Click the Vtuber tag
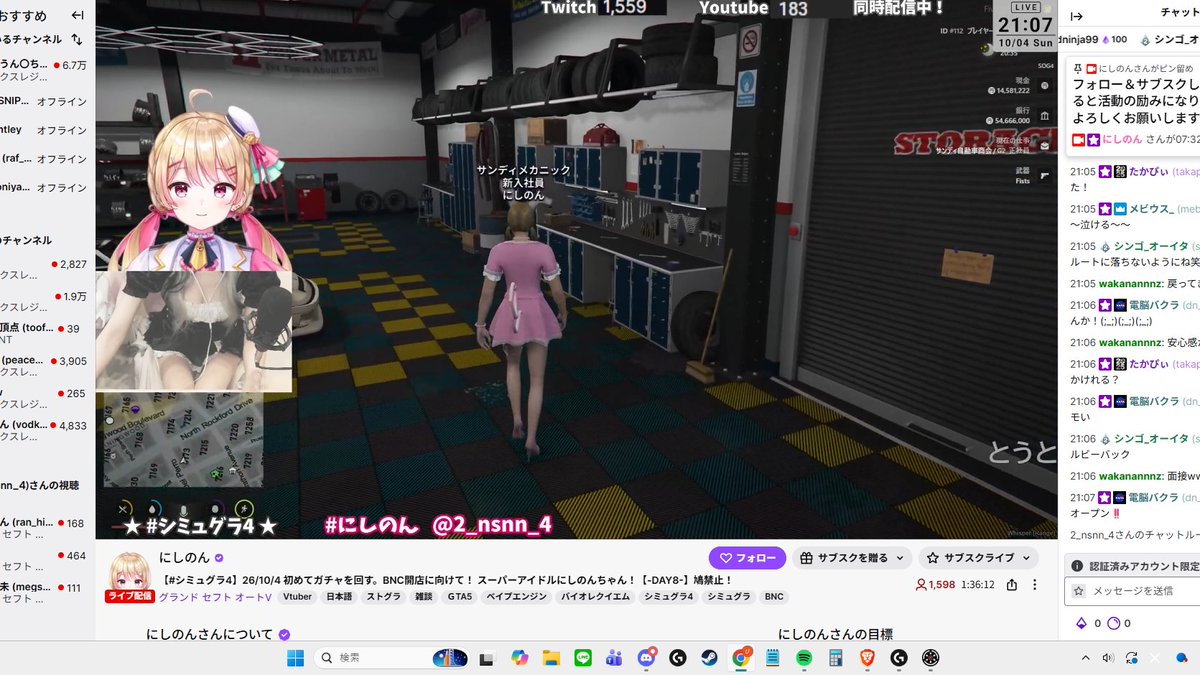The image size is (1200, 675). (297, 597)
